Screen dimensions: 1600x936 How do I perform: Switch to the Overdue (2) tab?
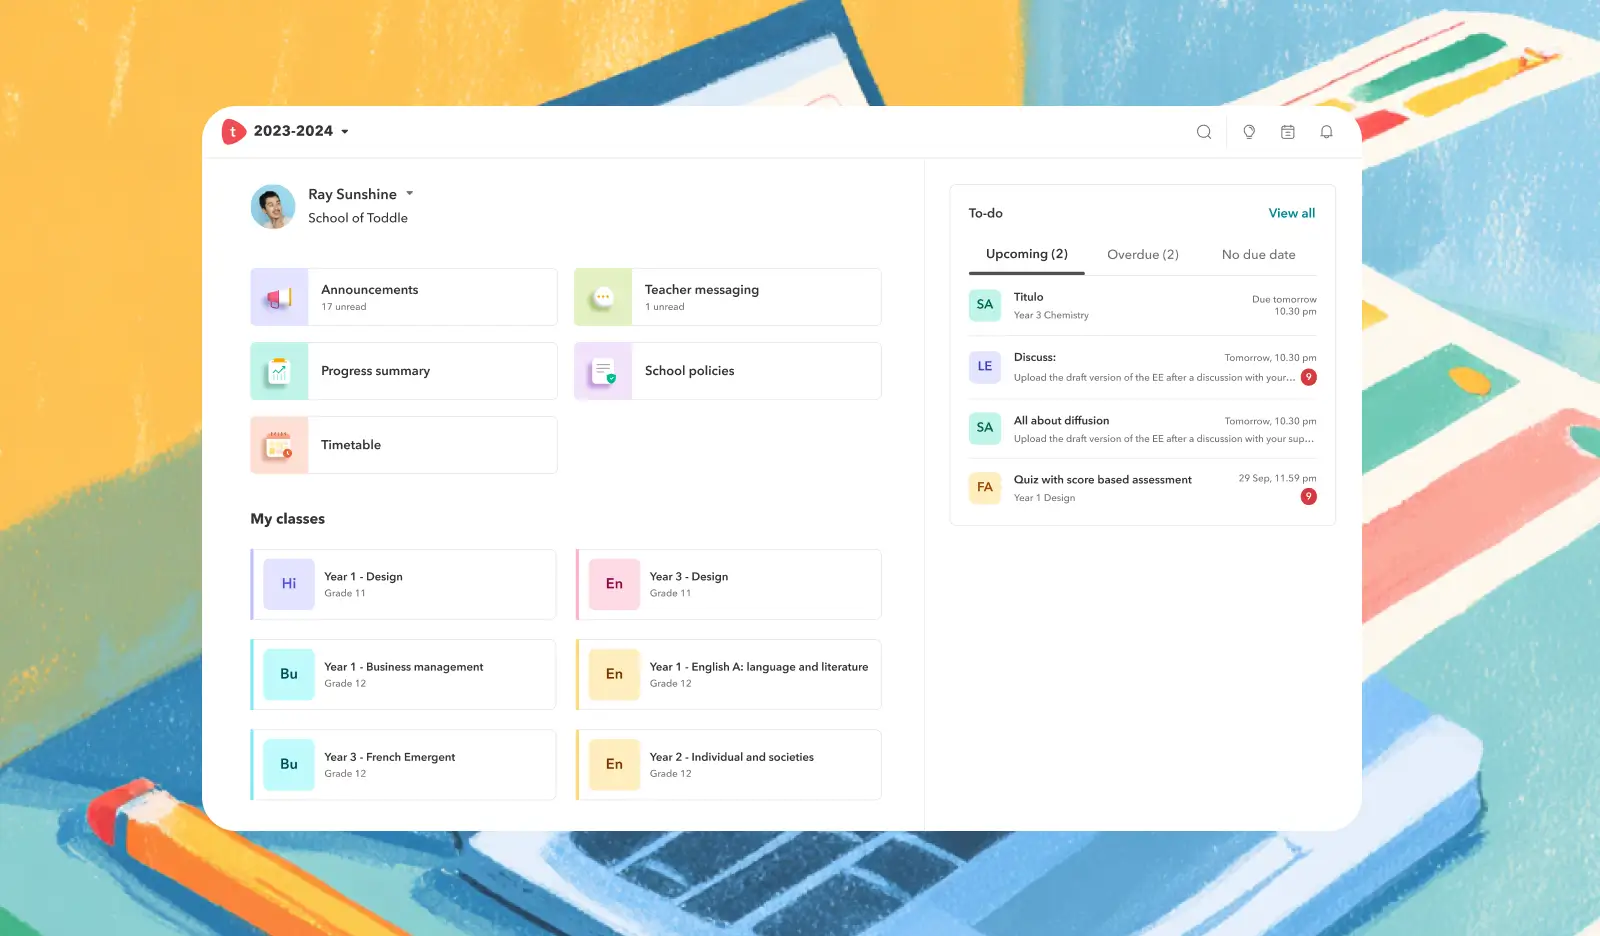click(1142, 255)
